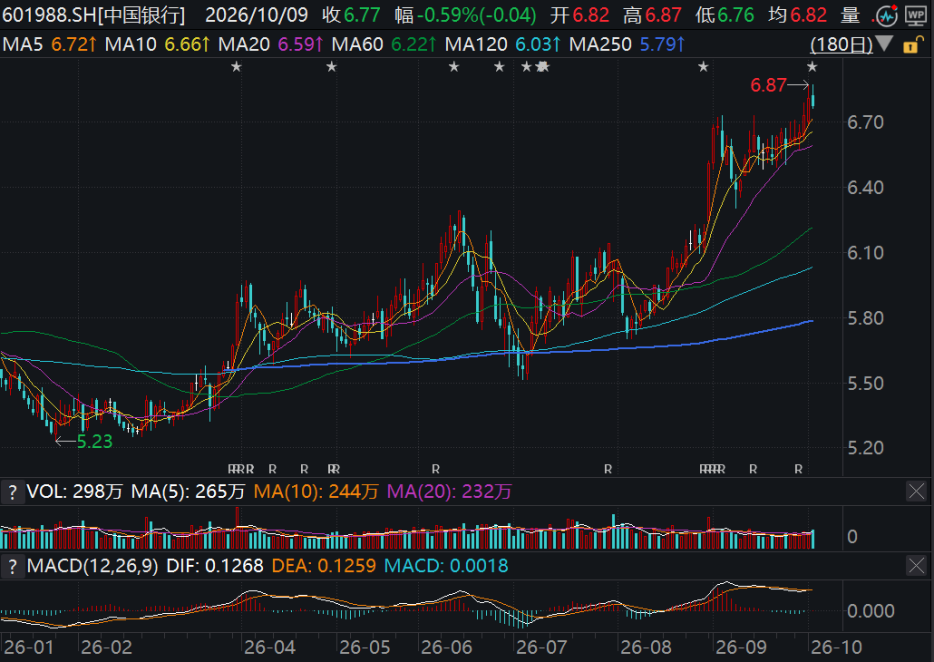Click the orange DEA: 0.1259 value
The image size is (934, 662).
[x=324, y=566]
